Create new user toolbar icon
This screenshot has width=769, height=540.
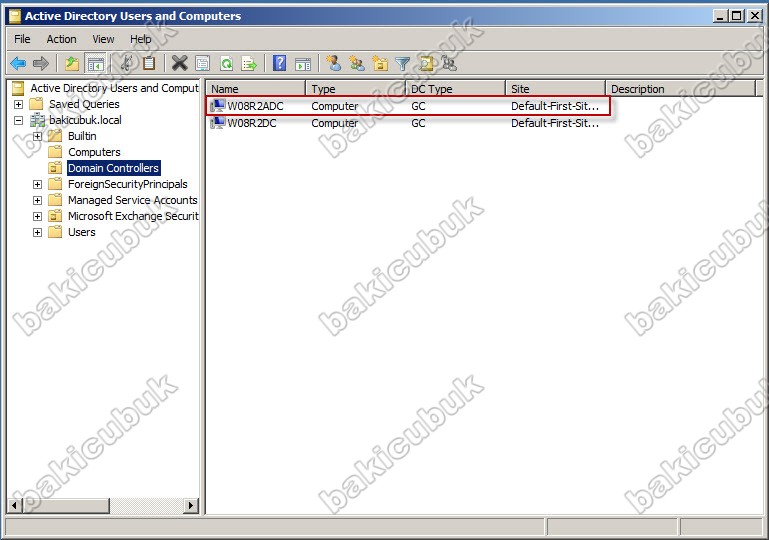tap(334, 63)
